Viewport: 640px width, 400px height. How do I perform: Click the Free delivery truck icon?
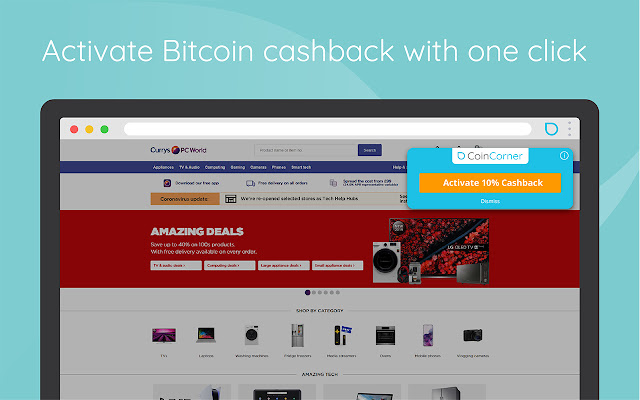click(250, 183)
